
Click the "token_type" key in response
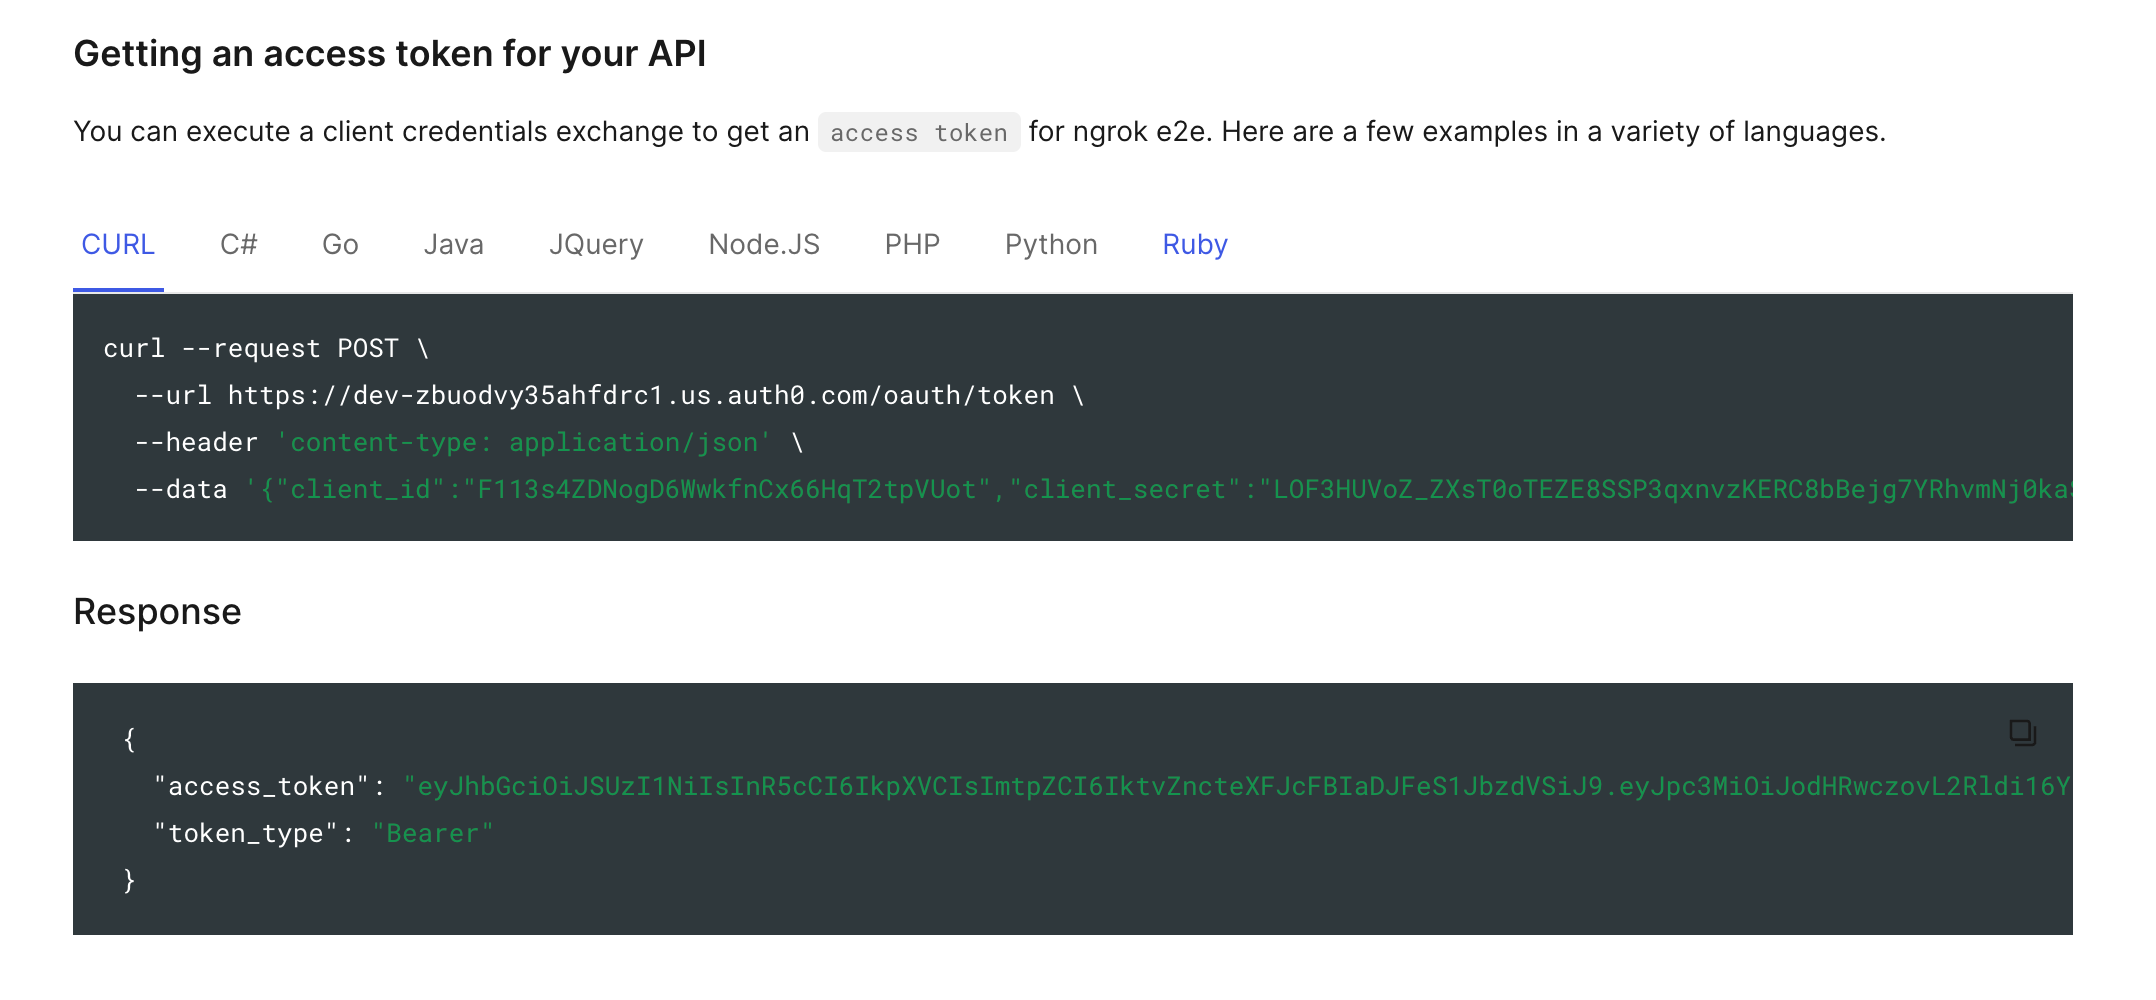[246, 833]
